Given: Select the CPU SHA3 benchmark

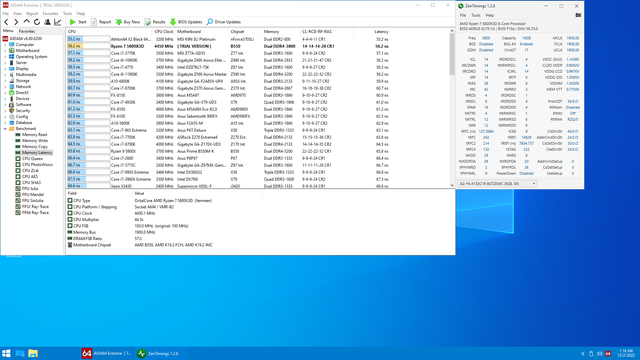Looking at the screenshot, I should tap(31, 182).
